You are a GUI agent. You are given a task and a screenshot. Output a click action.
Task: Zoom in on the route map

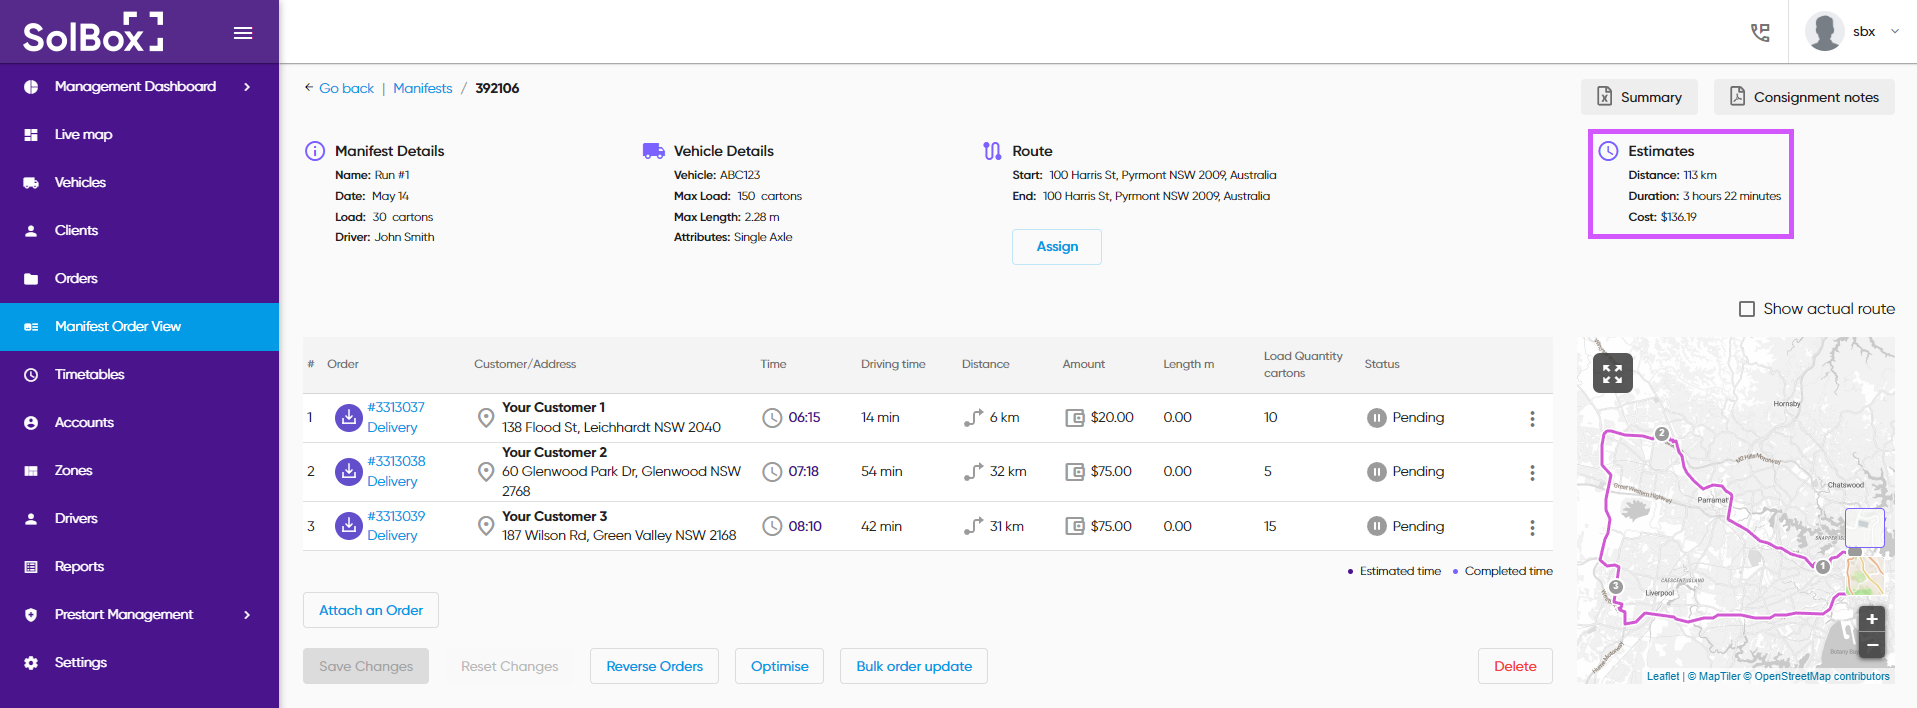pyautogui.click(x=1871, y=619)
